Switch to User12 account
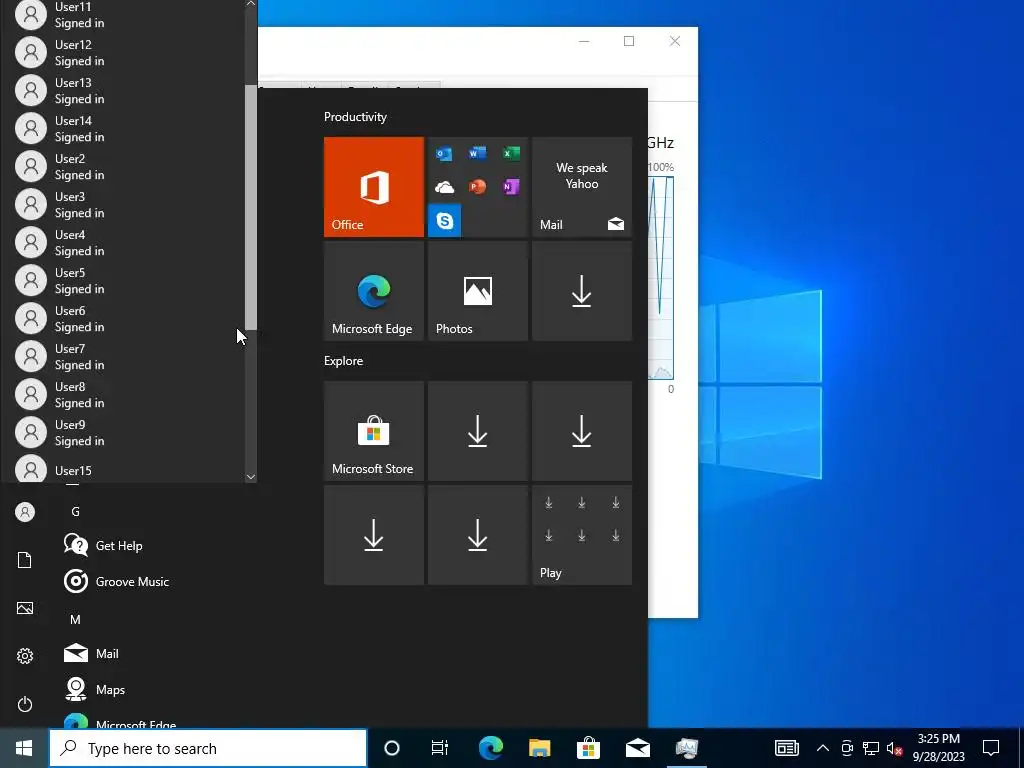1024x768 pixels. coord(123,53)
